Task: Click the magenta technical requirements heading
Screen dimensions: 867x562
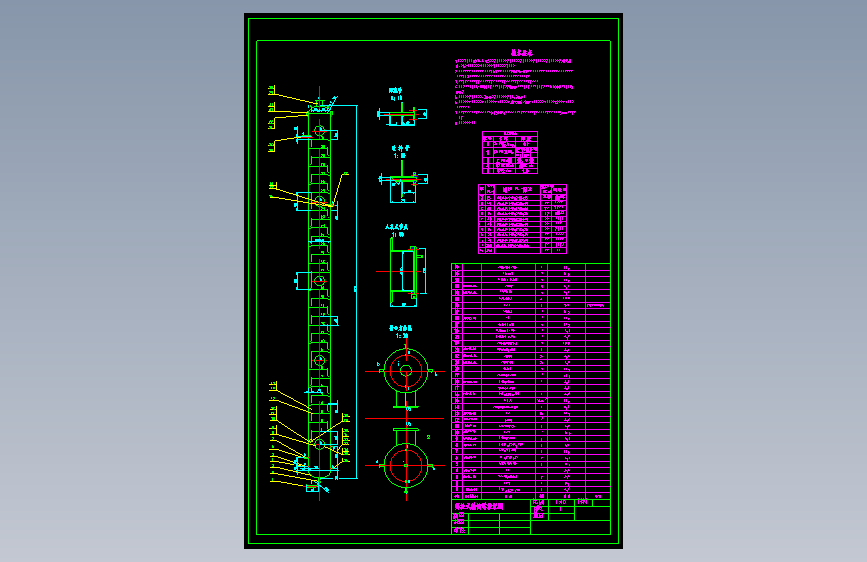Action: coord(521,53)
